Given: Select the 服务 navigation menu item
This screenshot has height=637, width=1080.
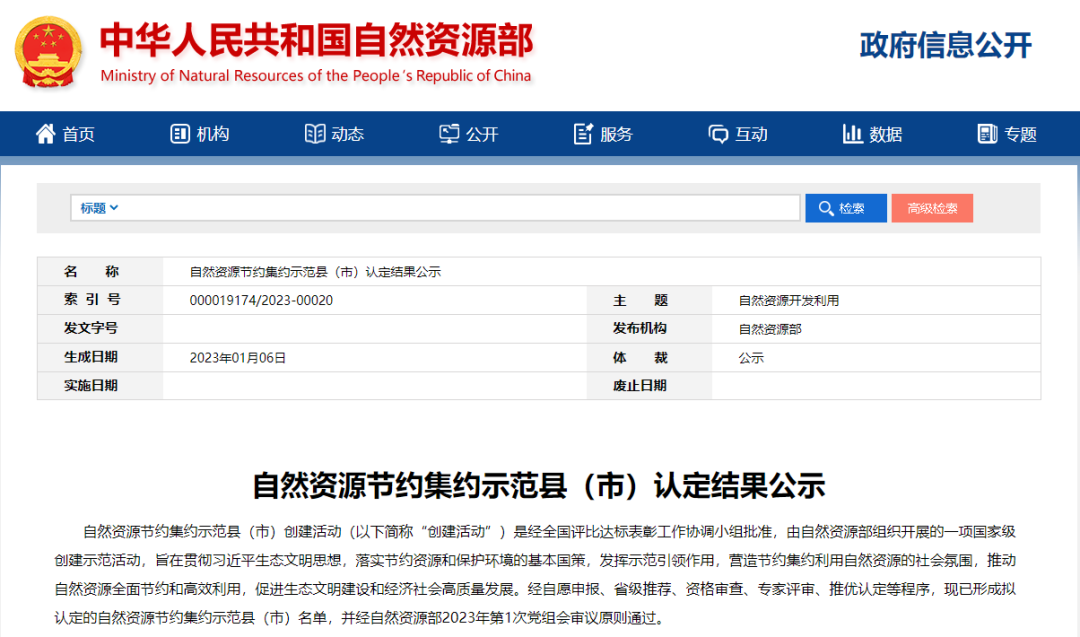Looking at the screenshot, I should pos(616,134).
